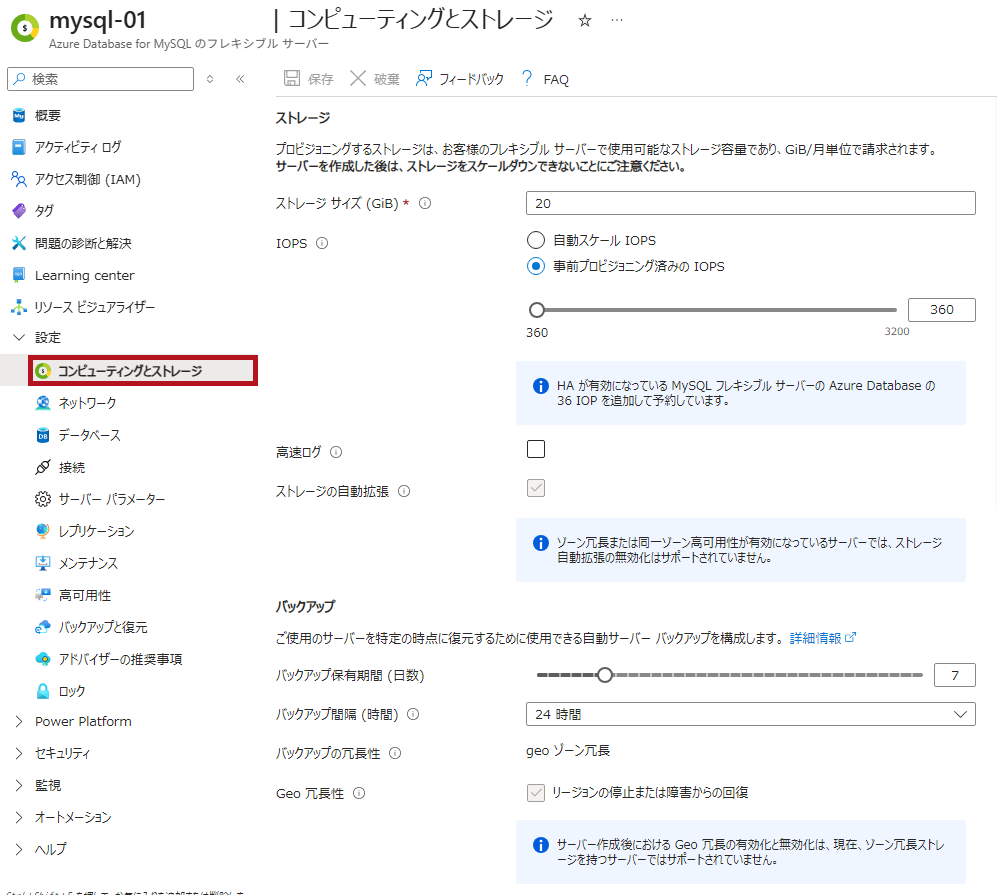Click the フィードバック feedback icon in toolbar
997x895 pixels.
point(424,79)
